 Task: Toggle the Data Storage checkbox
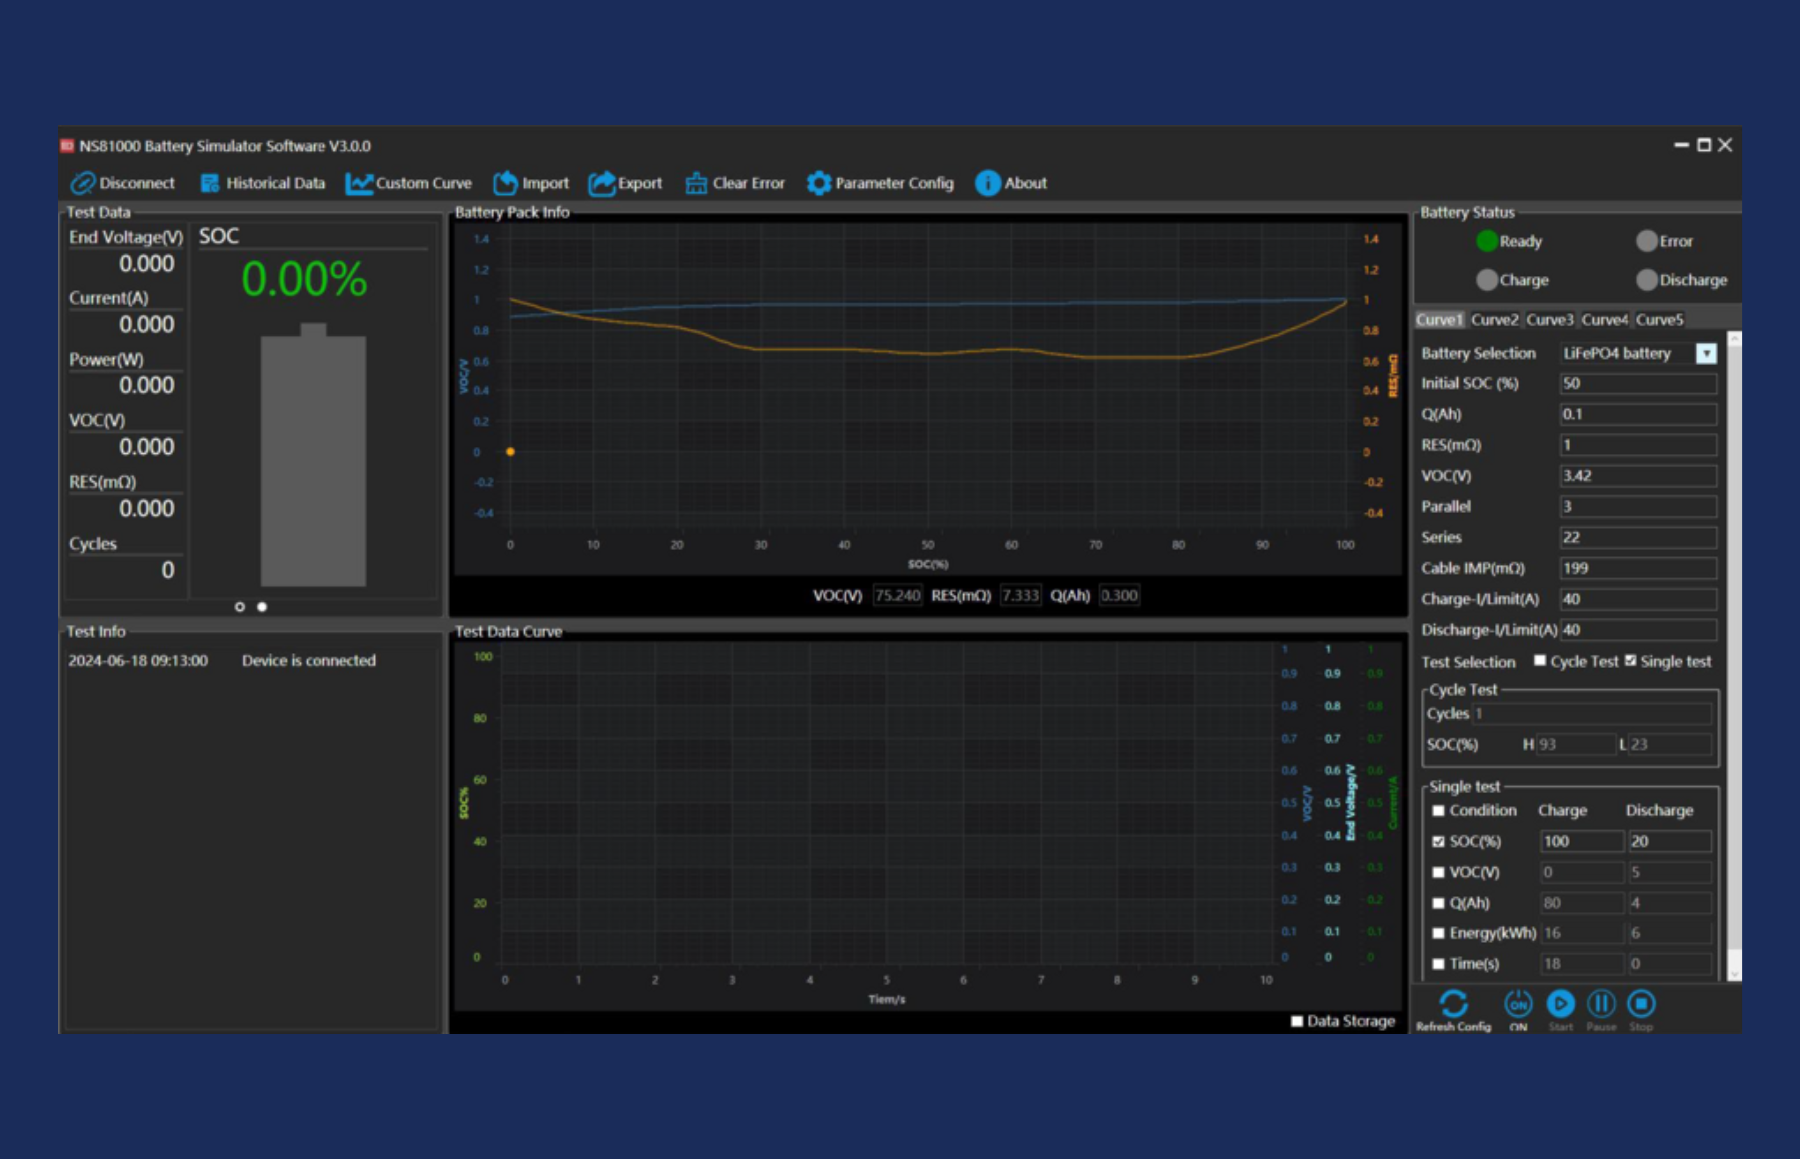(x=1297, y=1021)
